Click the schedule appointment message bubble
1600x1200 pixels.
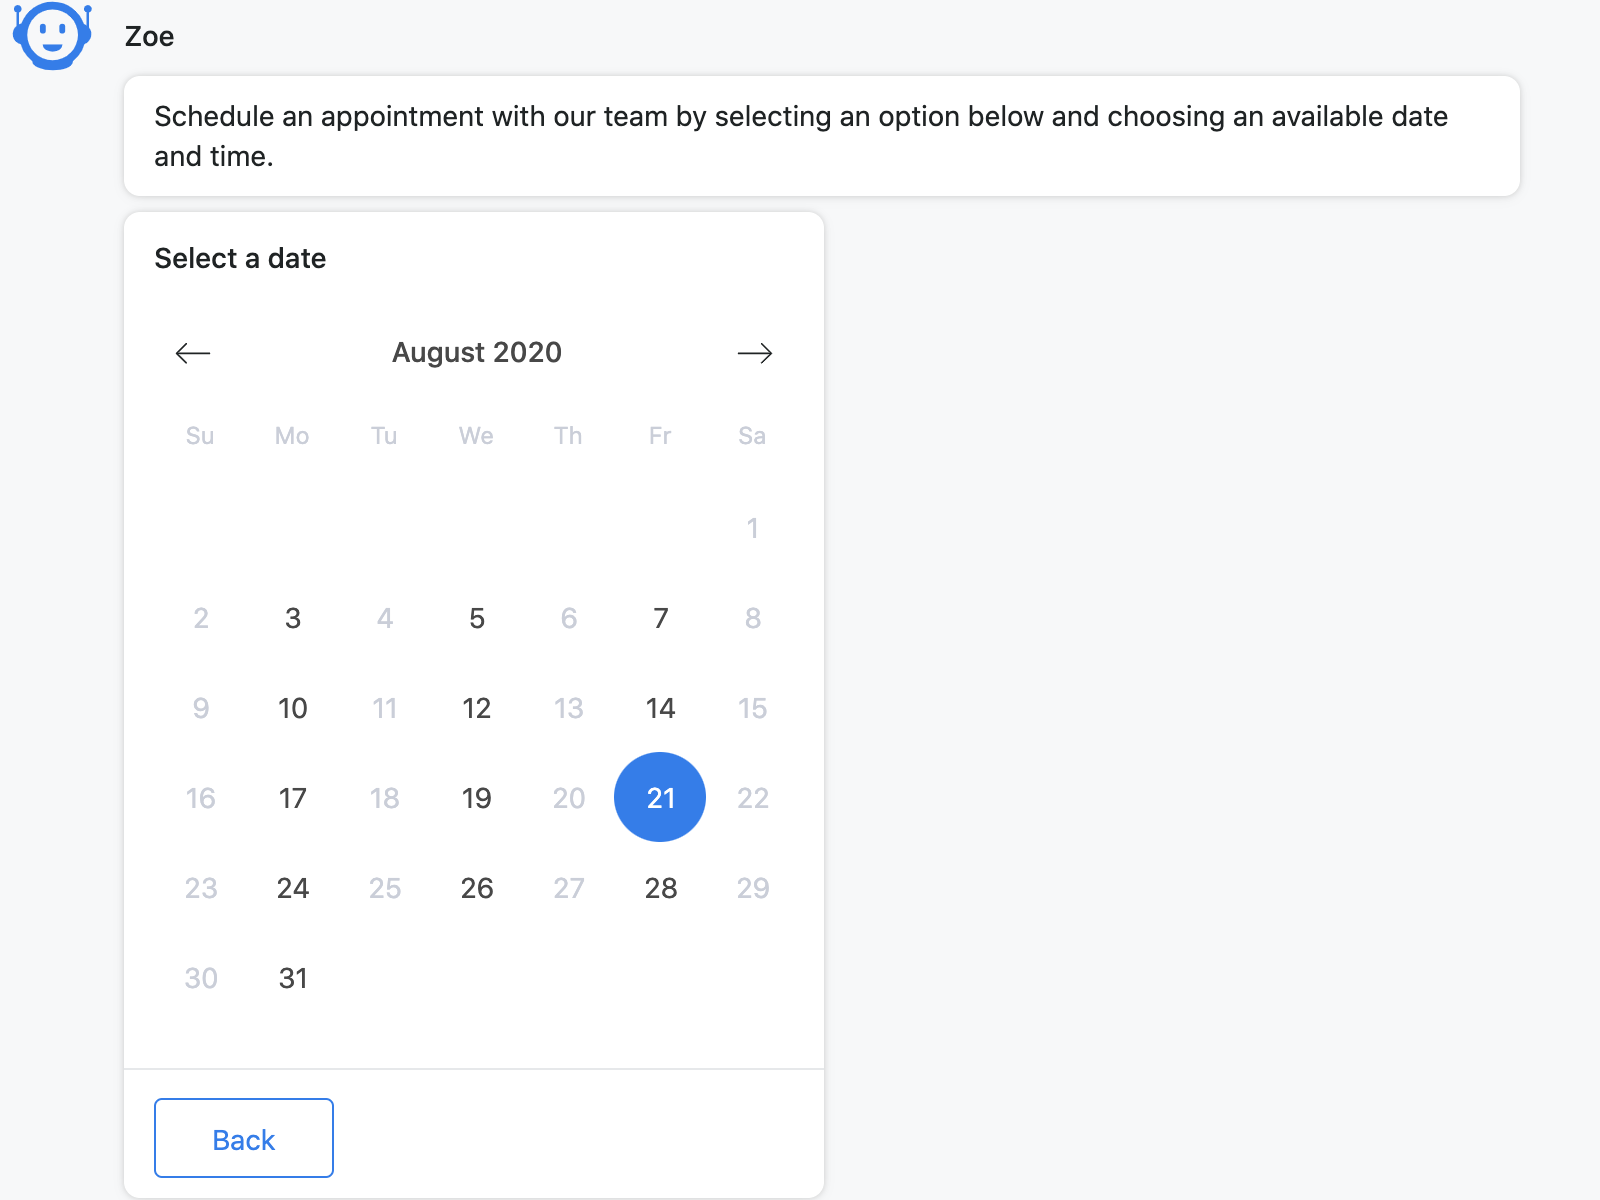point(822,136)
